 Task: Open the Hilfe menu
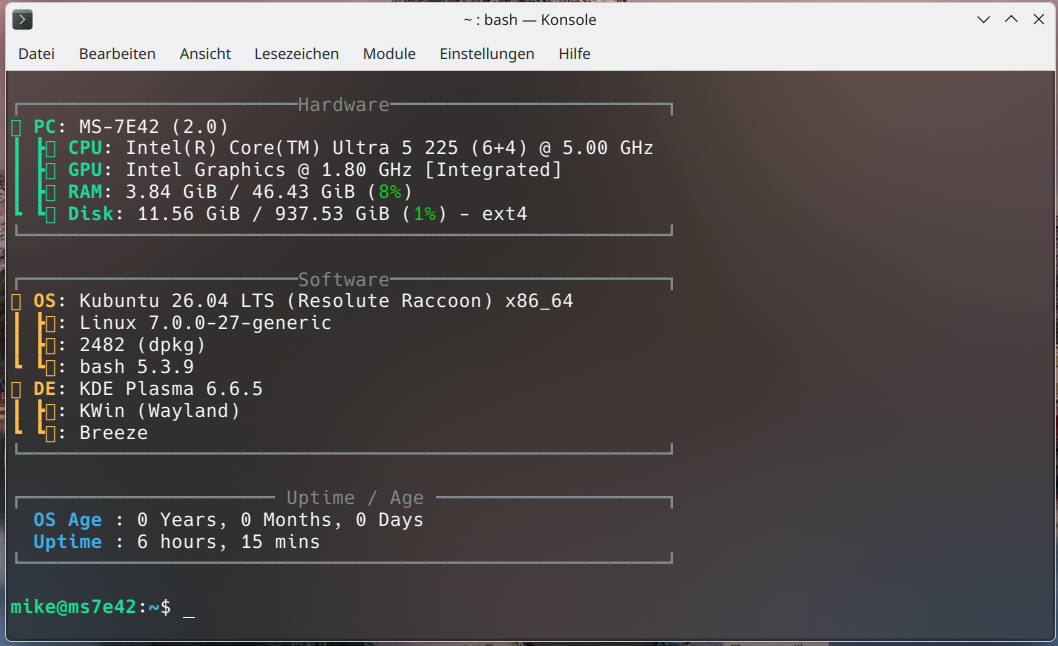point(574,54)
